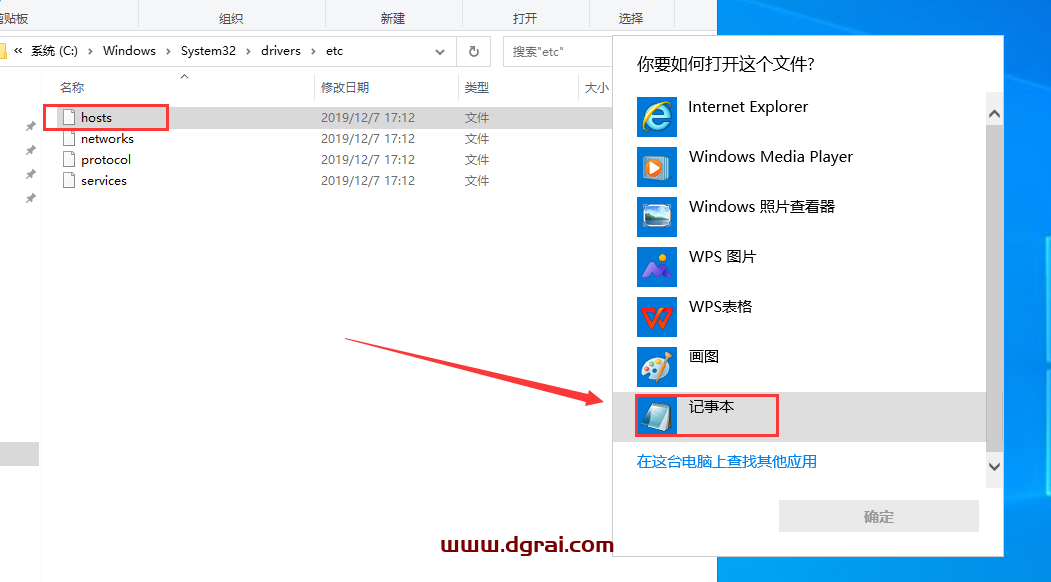Click the 记事本 label text
This screenshot has height=582, width=1051.
pyautogui.click(x=711, y=406)
